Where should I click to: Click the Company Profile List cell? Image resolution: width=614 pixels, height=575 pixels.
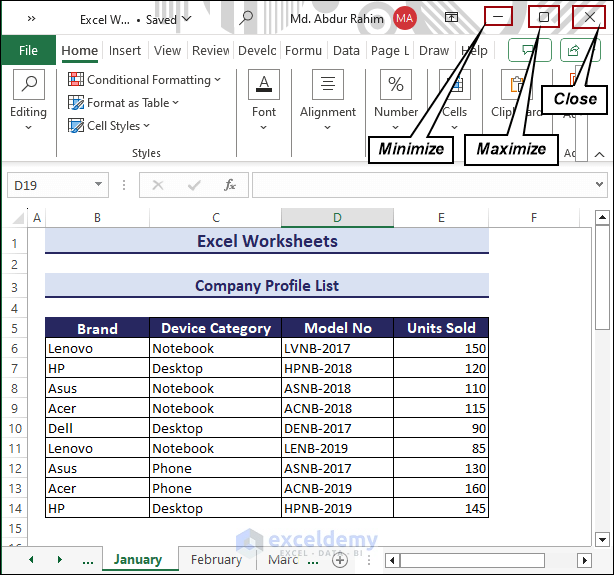pos(267,286)
